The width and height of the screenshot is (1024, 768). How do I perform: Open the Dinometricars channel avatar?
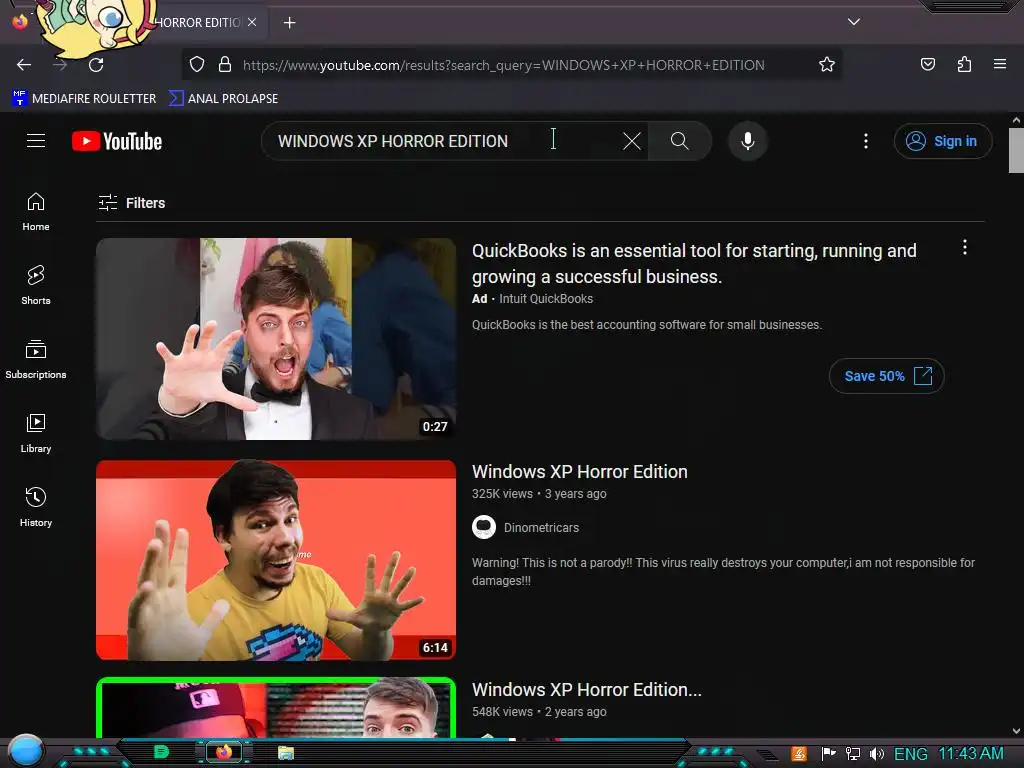click(x=484, y=527)
